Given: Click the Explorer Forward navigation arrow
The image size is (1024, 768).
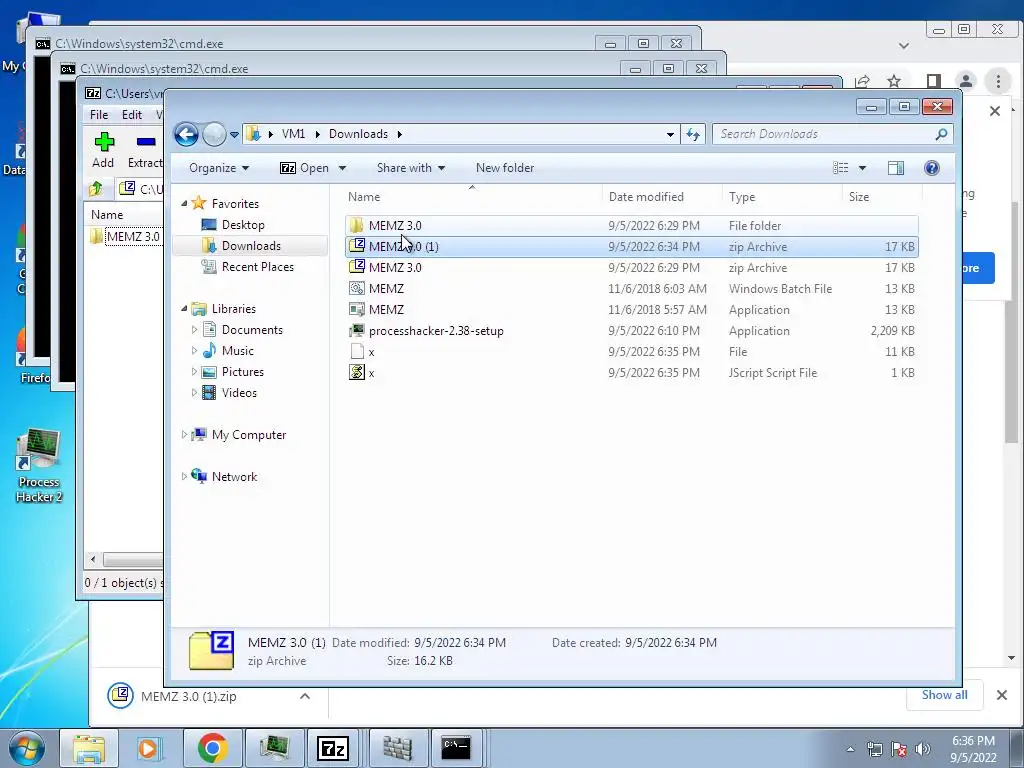Looking at the screenshot, I should (214, 135).
